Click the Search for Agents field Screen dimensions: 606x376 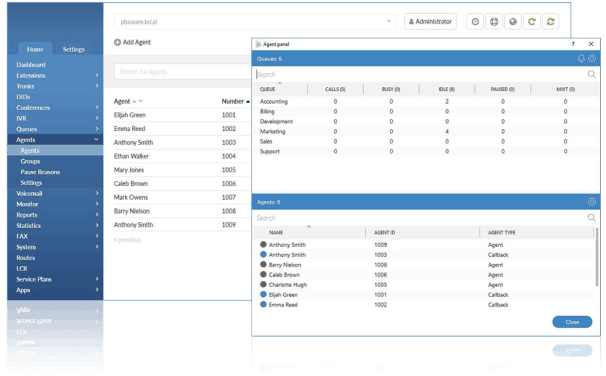point(182,71)
